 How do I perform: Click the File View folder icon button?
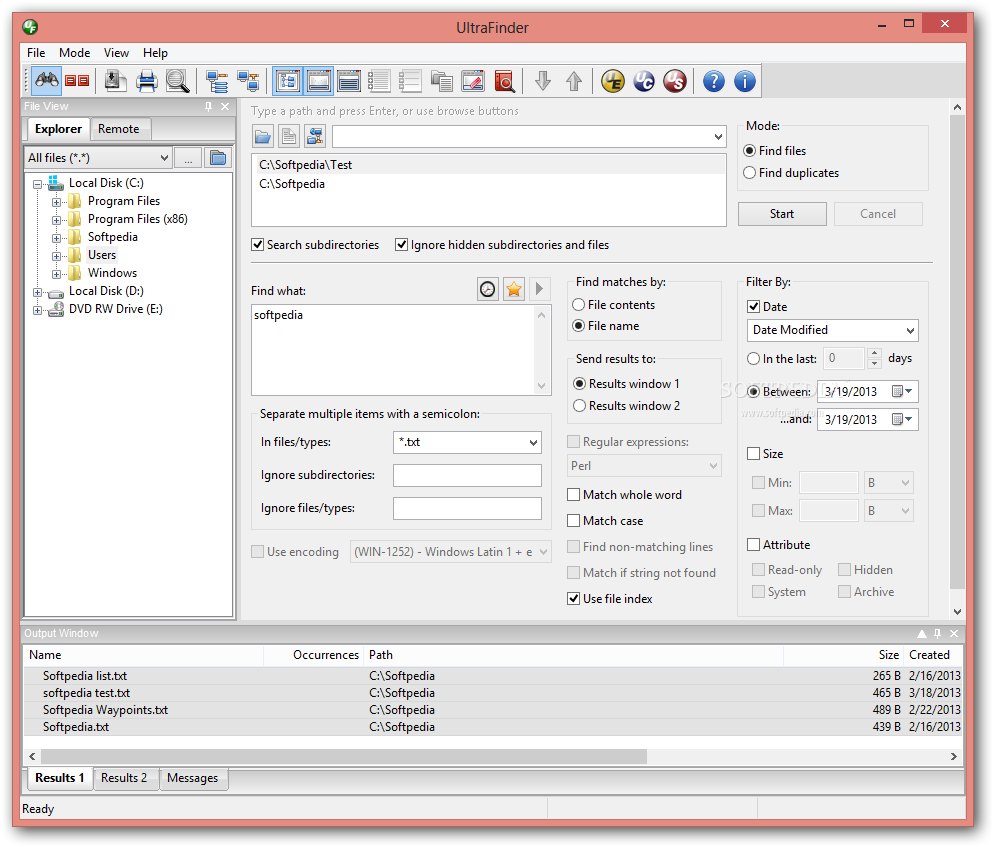click(x=218, y=158)
